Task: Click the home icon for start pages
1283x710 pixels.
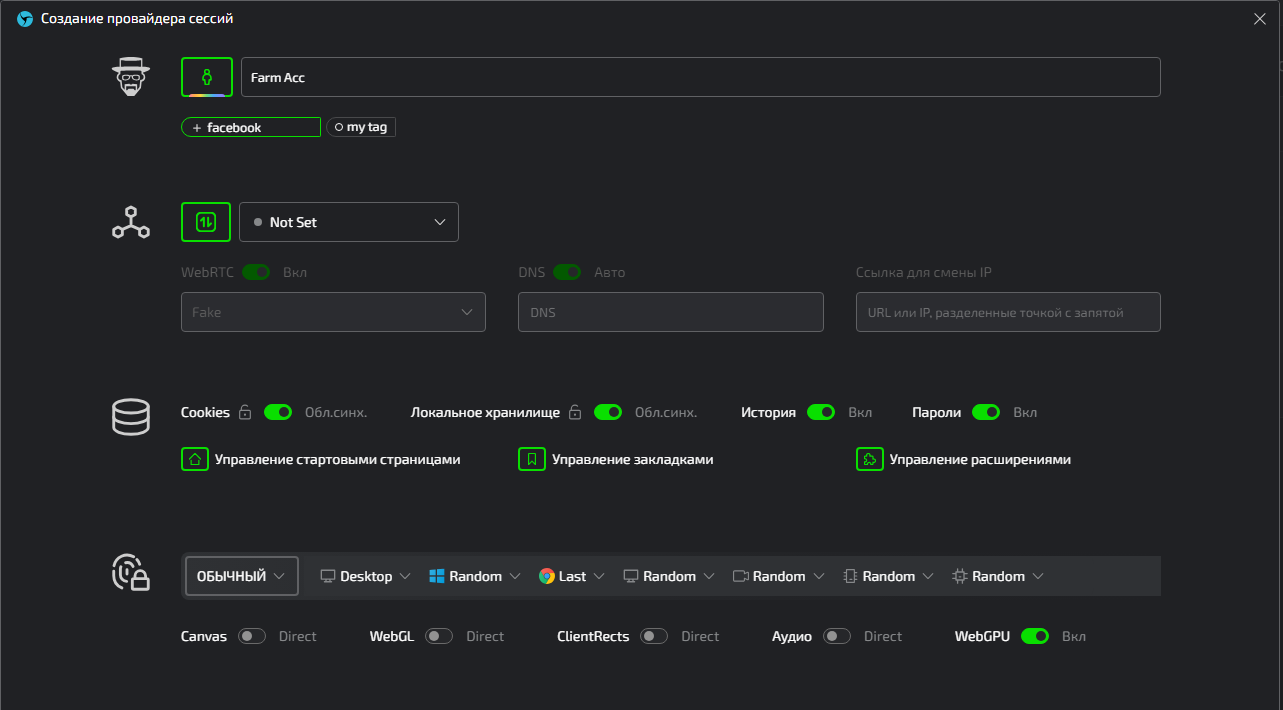Action: click(x=195, y=460)
